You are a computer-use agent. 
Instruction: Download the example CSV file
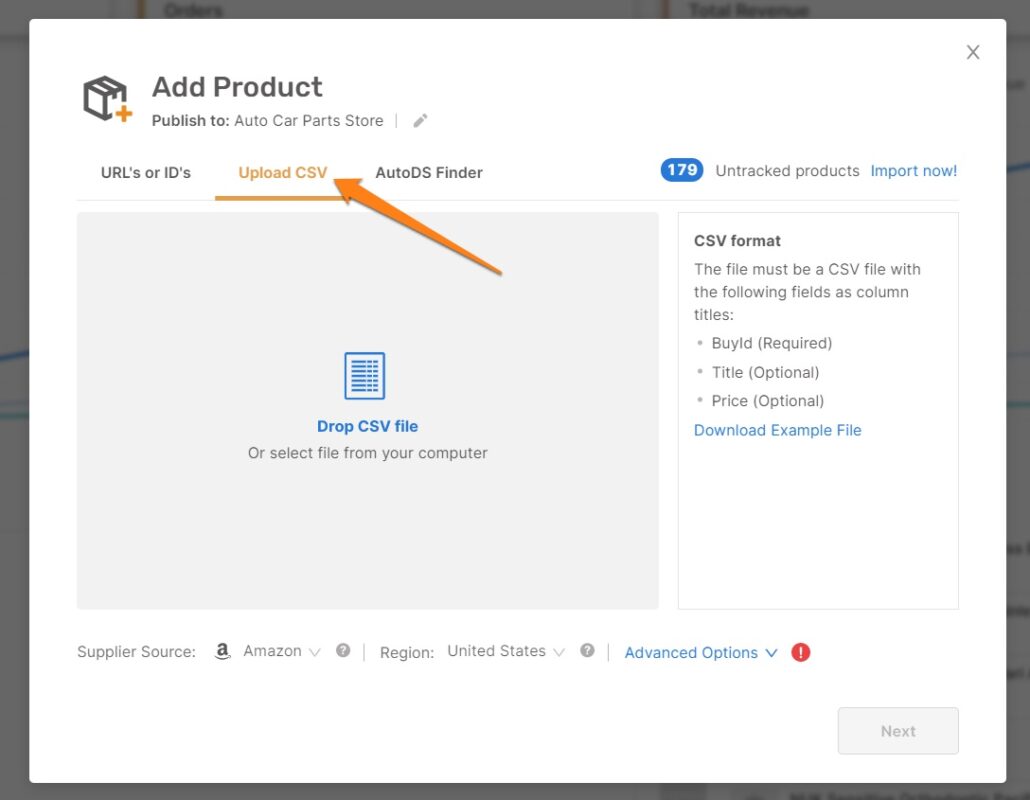pyautogui.click(x=777, y=430)
